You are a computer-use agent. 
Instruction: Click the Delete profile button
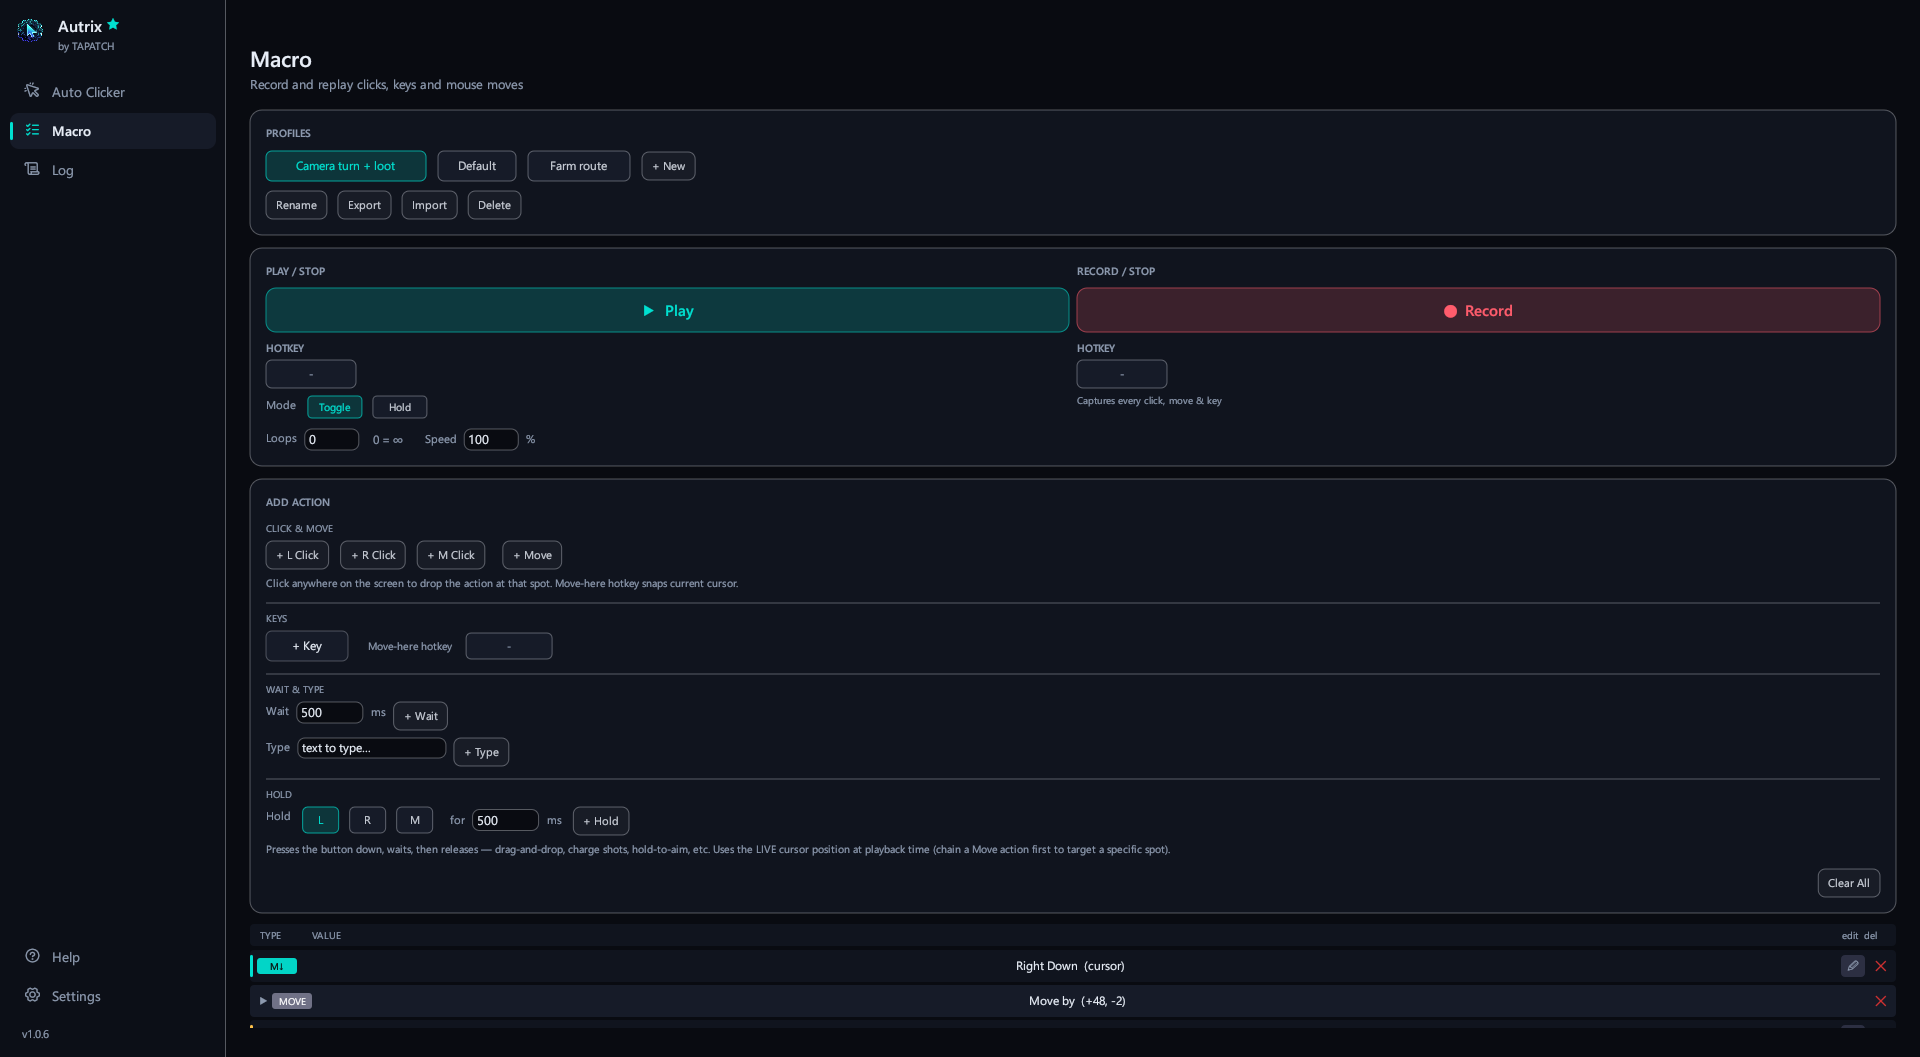(x=494, y=205)
